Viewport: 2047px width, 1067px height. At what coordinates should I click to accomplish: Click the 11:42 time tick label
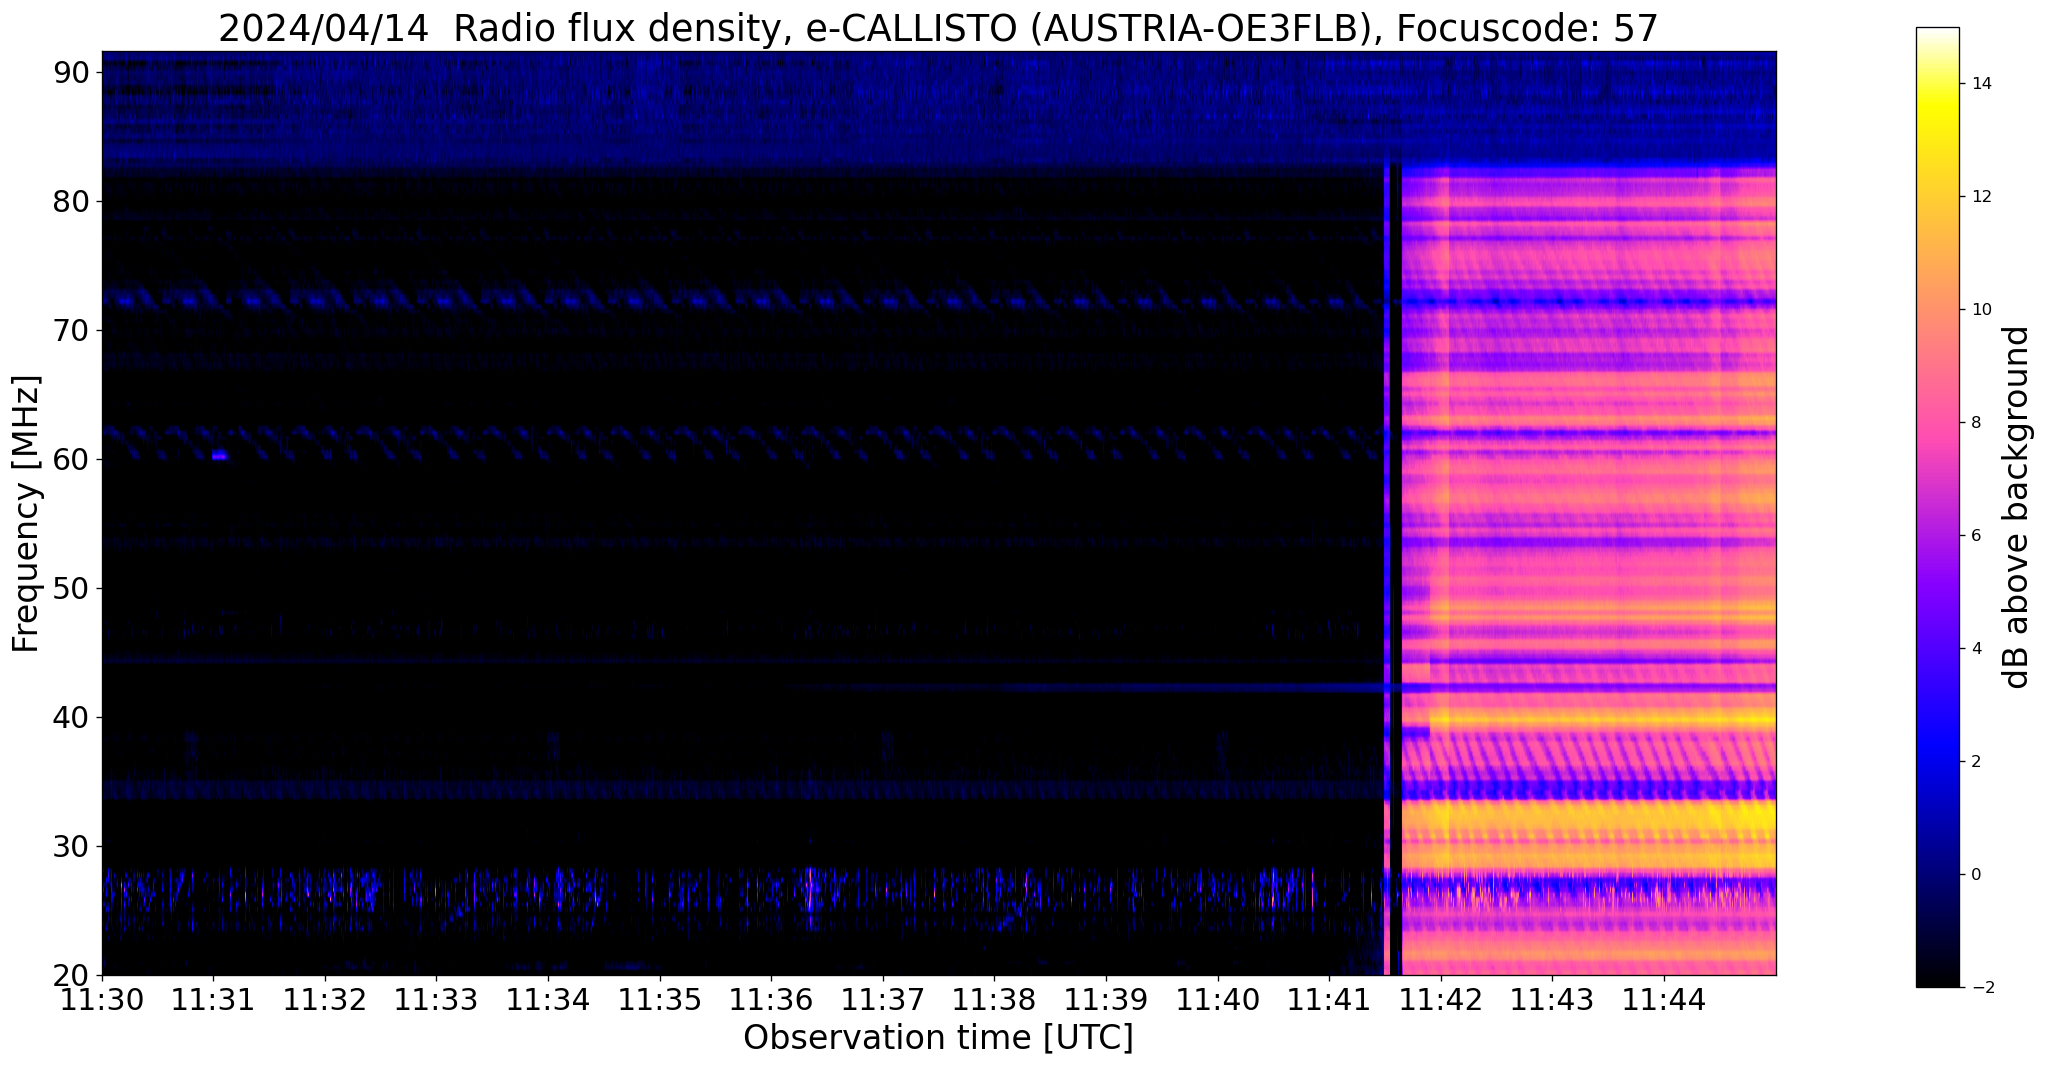pyautogui.click(x=1441, y=1000)
